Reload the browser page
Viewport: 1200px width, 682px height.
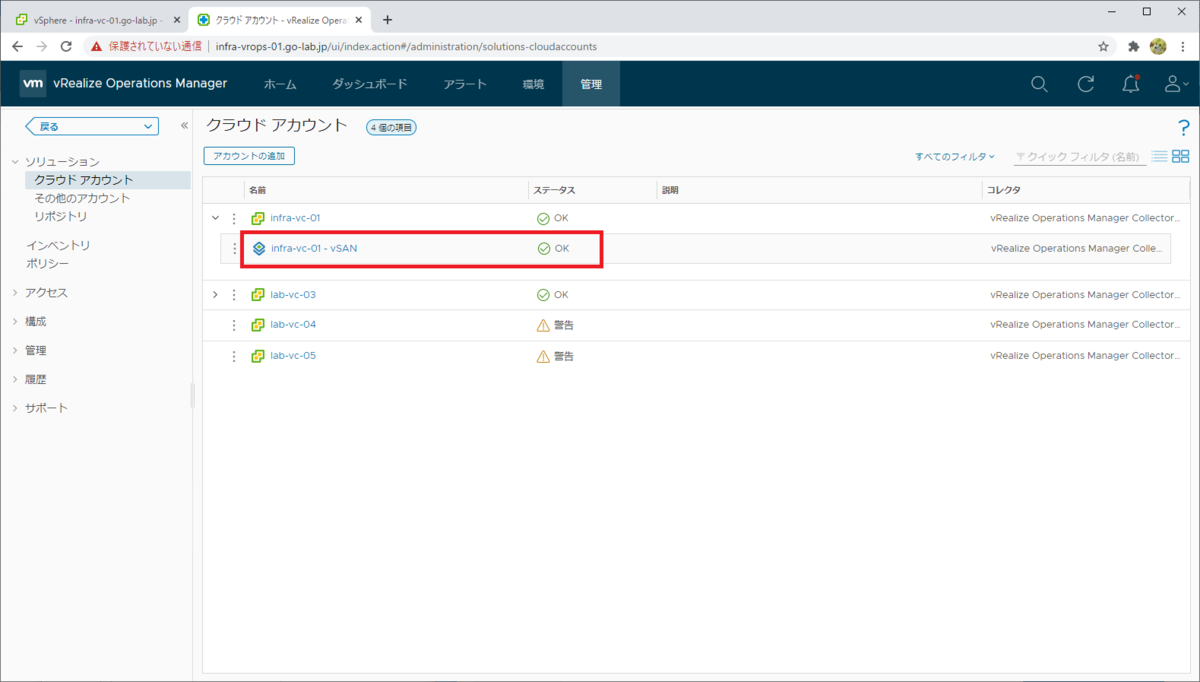coord(66,46)
